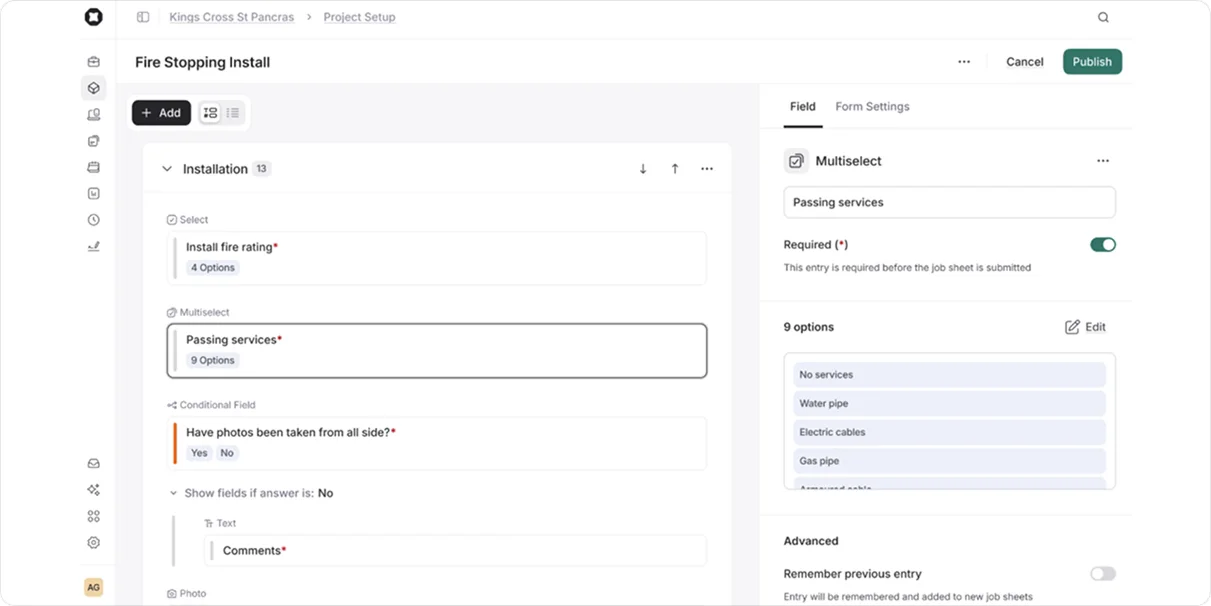Click the pencil icon next to Edit
This screenshot has height=606, width=1211.
(x=1072, y=327)
